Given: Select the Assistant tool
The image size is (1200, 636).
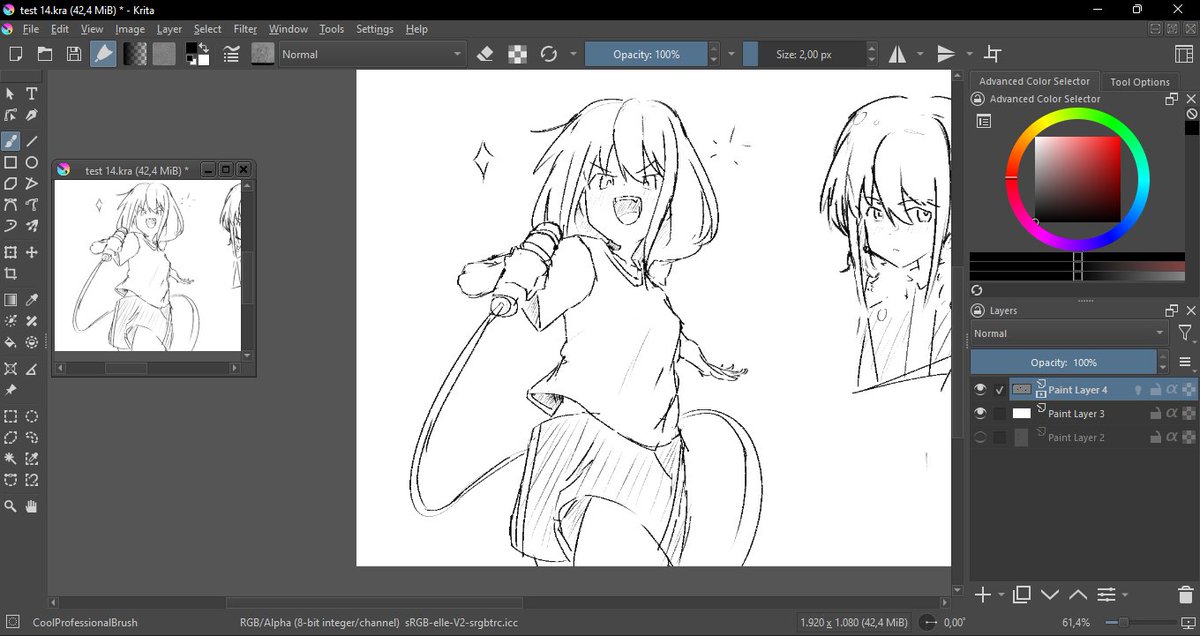Looking at the screenshot, I should 10,369.
